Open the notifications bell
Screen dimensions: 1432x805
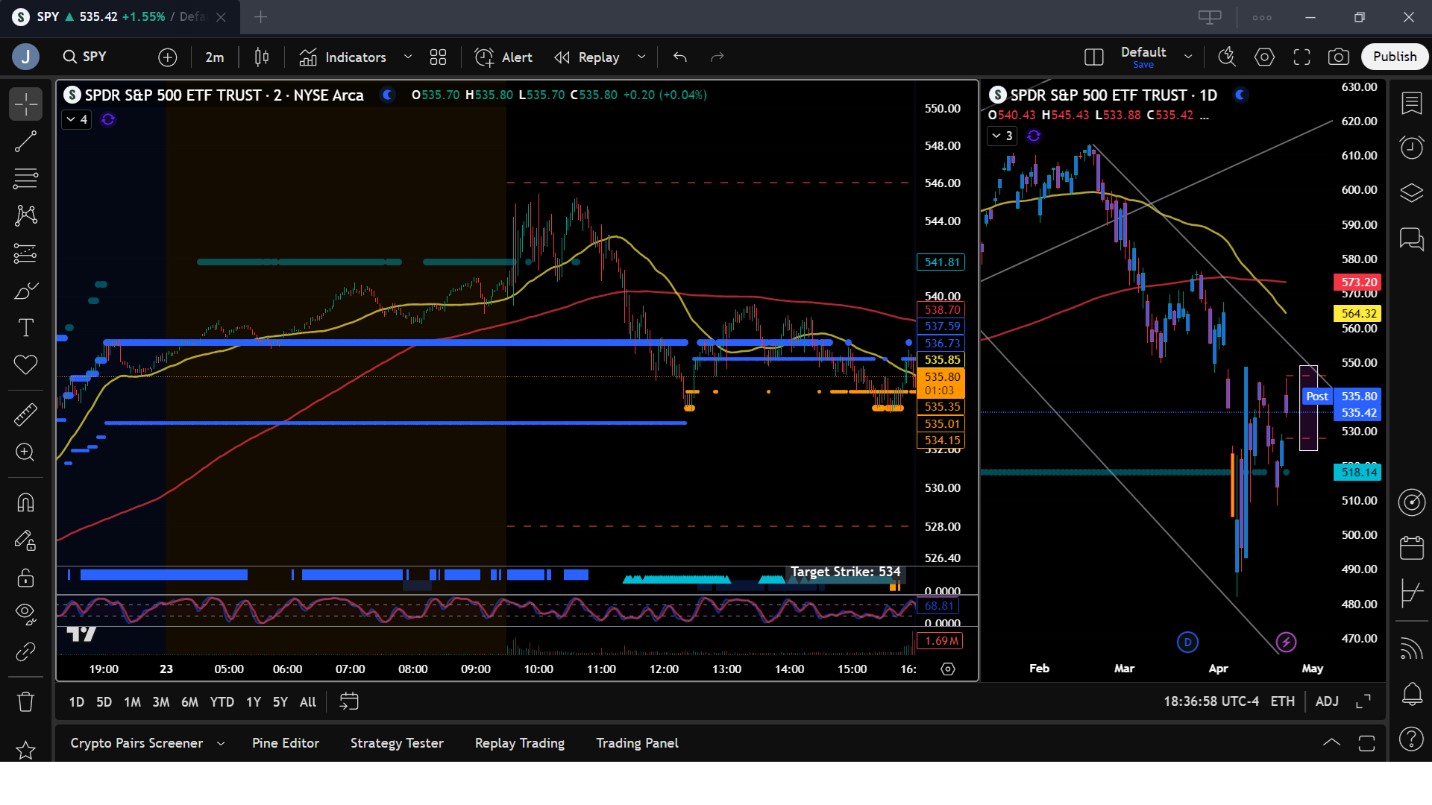[1411, 693]
